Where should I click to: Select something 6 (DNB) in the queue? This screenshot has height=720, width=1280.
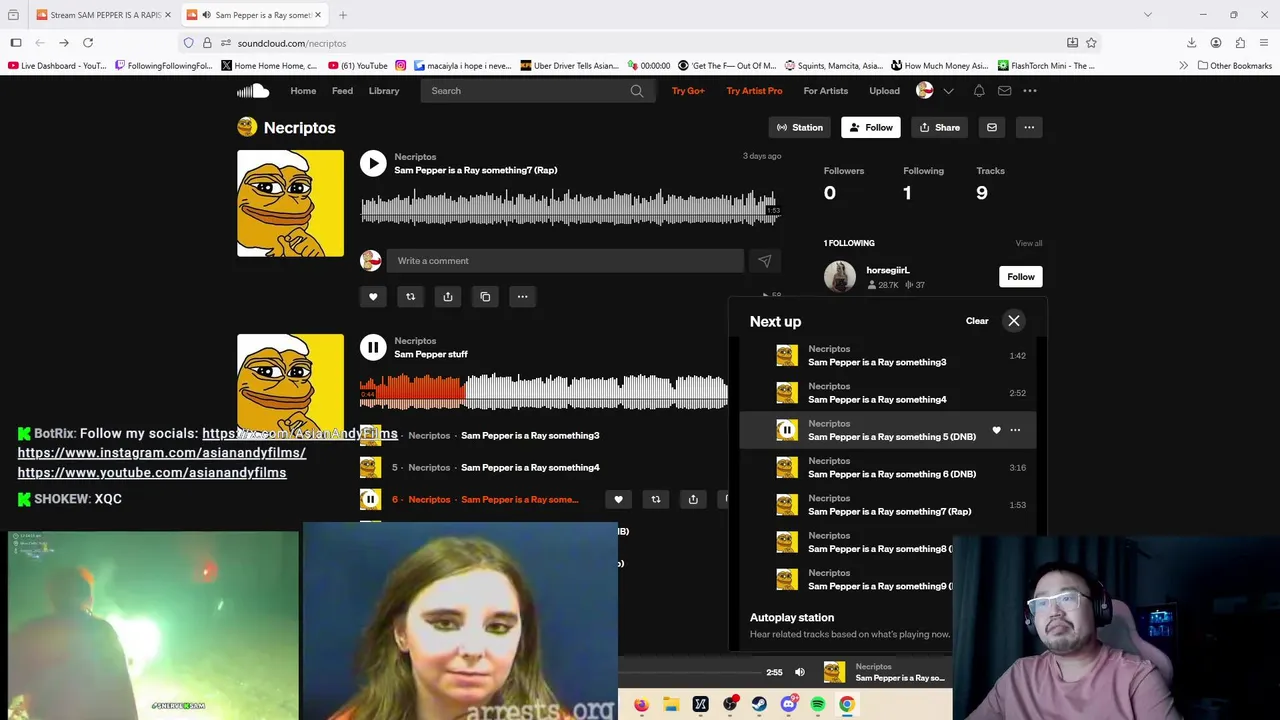pos(887,467)
